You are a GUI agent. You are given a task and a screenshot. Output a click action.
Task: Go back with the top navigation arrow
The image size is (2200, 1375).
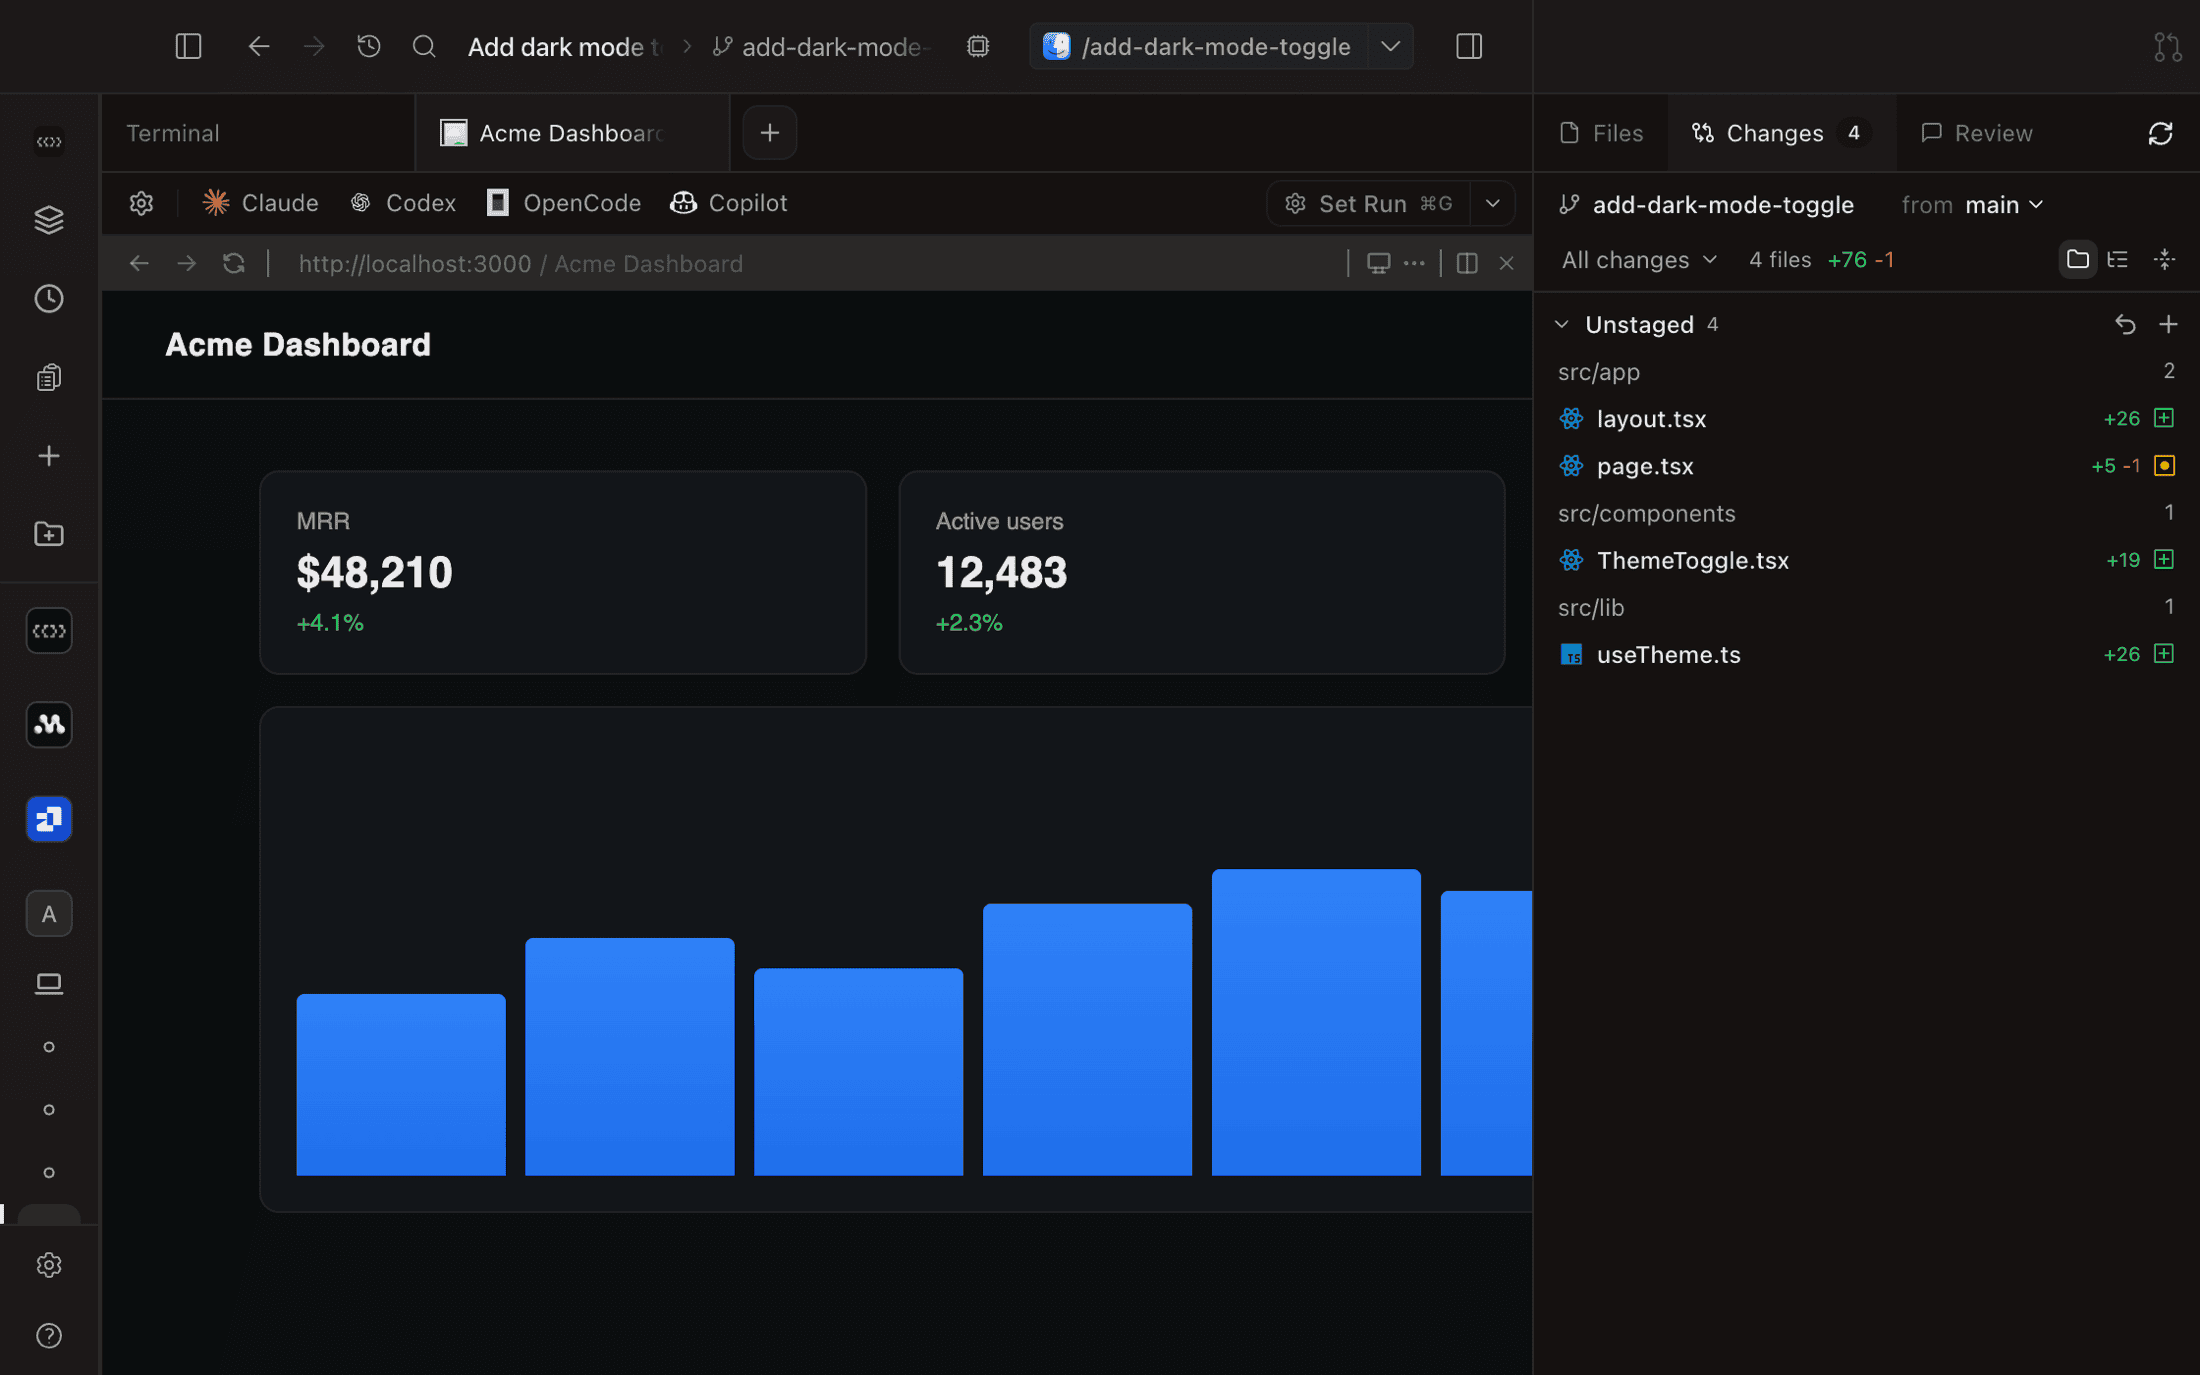click(x=259, y=46)
